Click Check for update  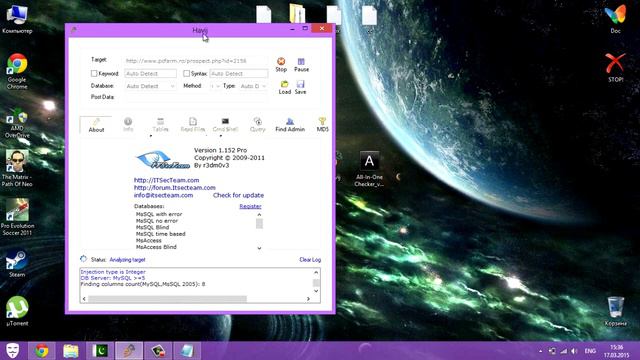pyautogui.click(x=238, y=195)
